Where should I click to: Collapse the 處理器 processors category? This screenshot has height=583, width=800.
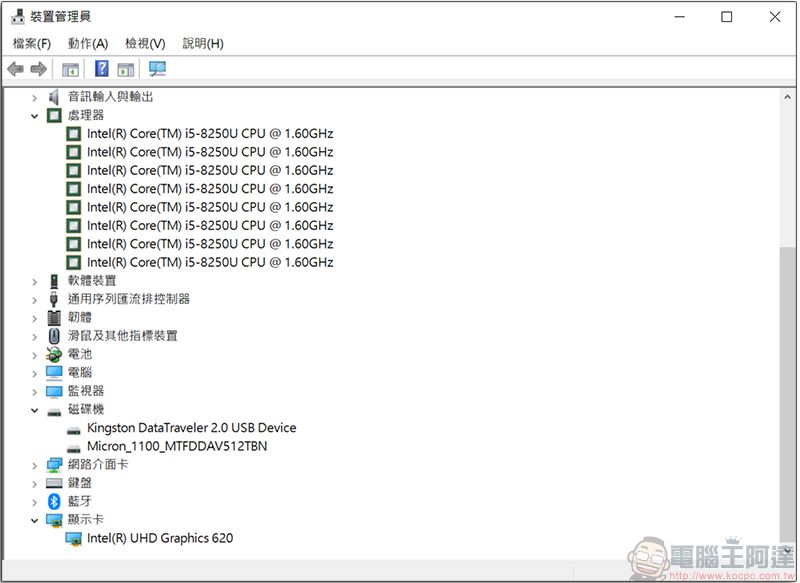[34, 116]
